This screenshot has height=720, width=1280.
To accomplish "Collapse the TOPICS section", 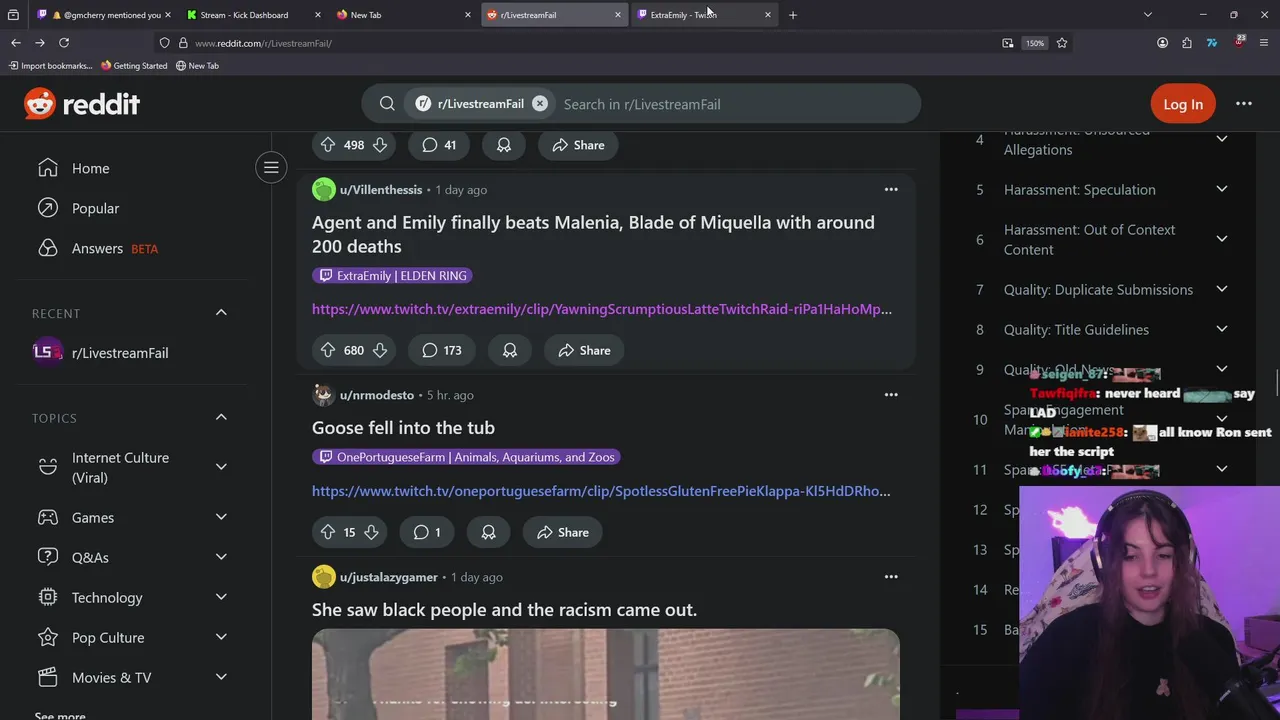I will [x=221, y=417].
